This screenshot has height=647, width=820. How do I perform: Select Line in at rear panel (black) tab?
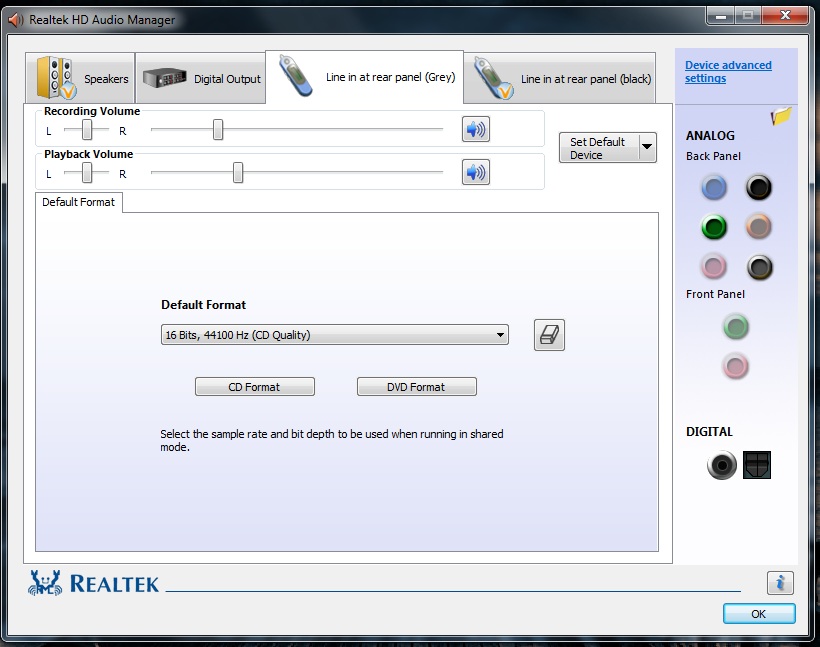pyautogui.click(x=560, y=78)
